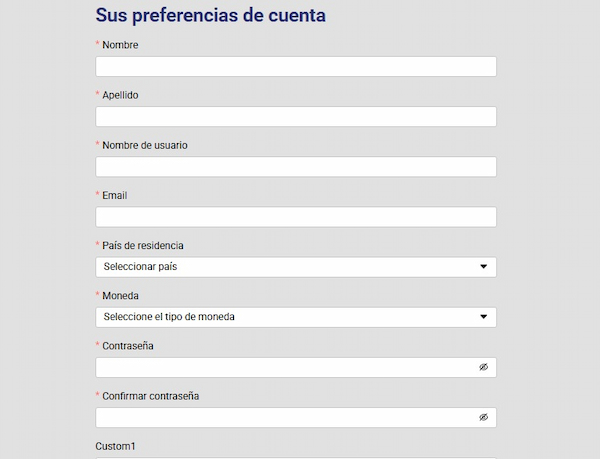This screenshot has width=600, height=459.
Task: Click the arrow beside Seleccione el tipo de moneda
Action: (x=483, y=317)
